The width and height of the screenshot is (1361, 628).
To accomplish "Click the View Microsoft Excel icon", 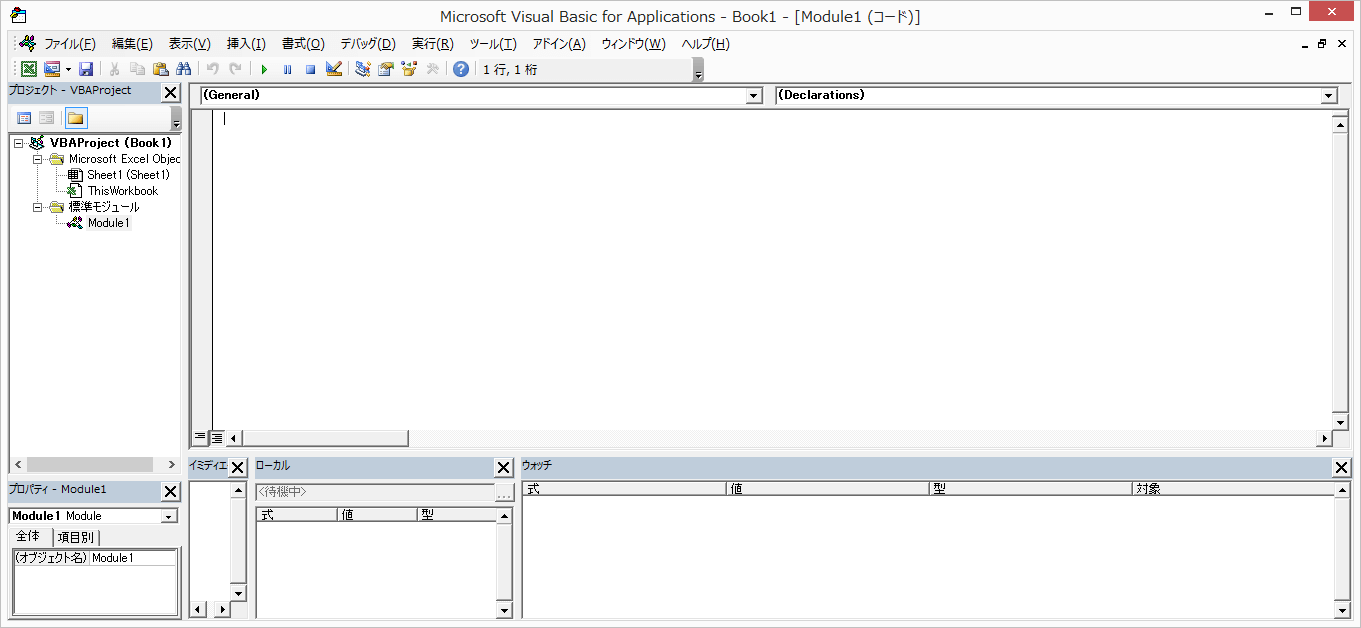I will (x=29, y=69).
